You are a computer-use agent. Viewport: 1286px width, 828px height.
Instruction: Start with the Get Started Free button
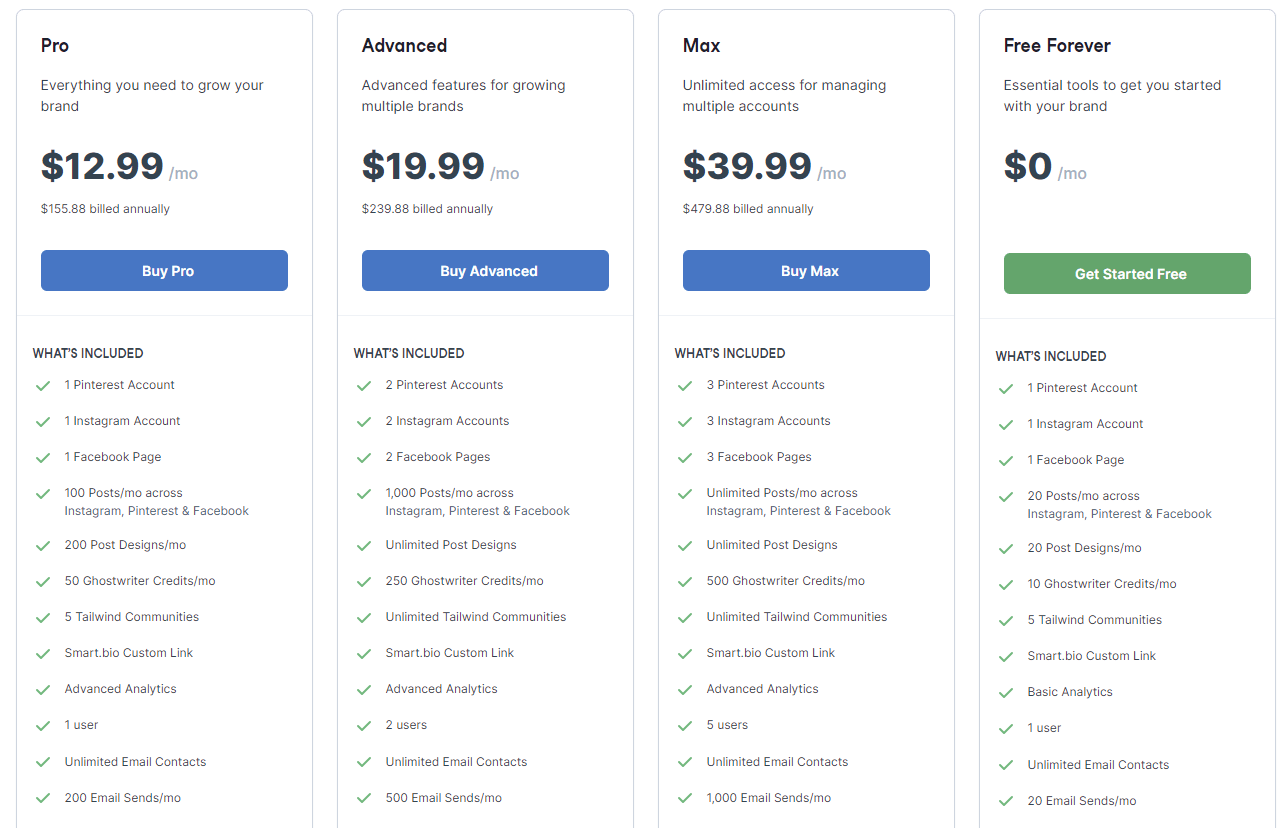(1127, 274)
